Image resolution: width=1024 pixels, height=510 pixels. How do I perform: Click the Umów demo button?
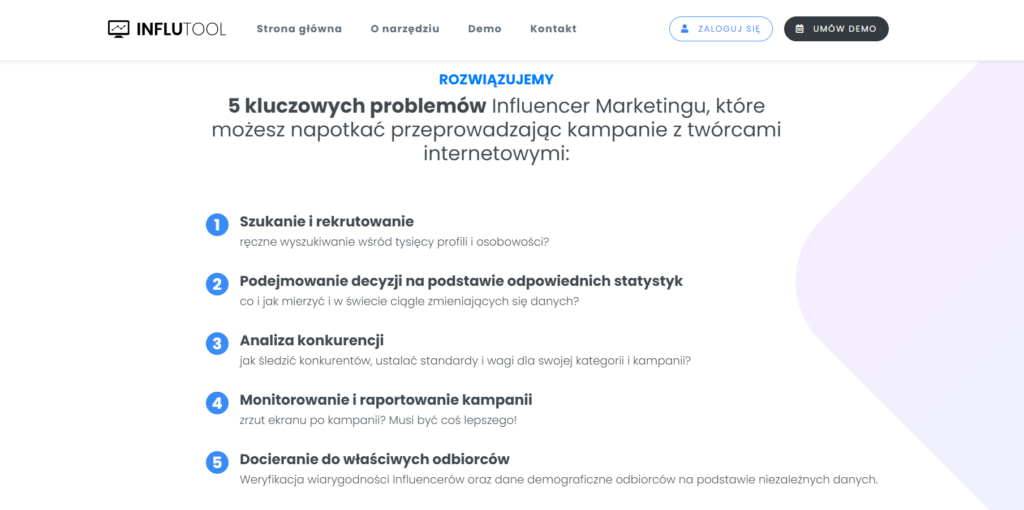[x=836, y=29]
